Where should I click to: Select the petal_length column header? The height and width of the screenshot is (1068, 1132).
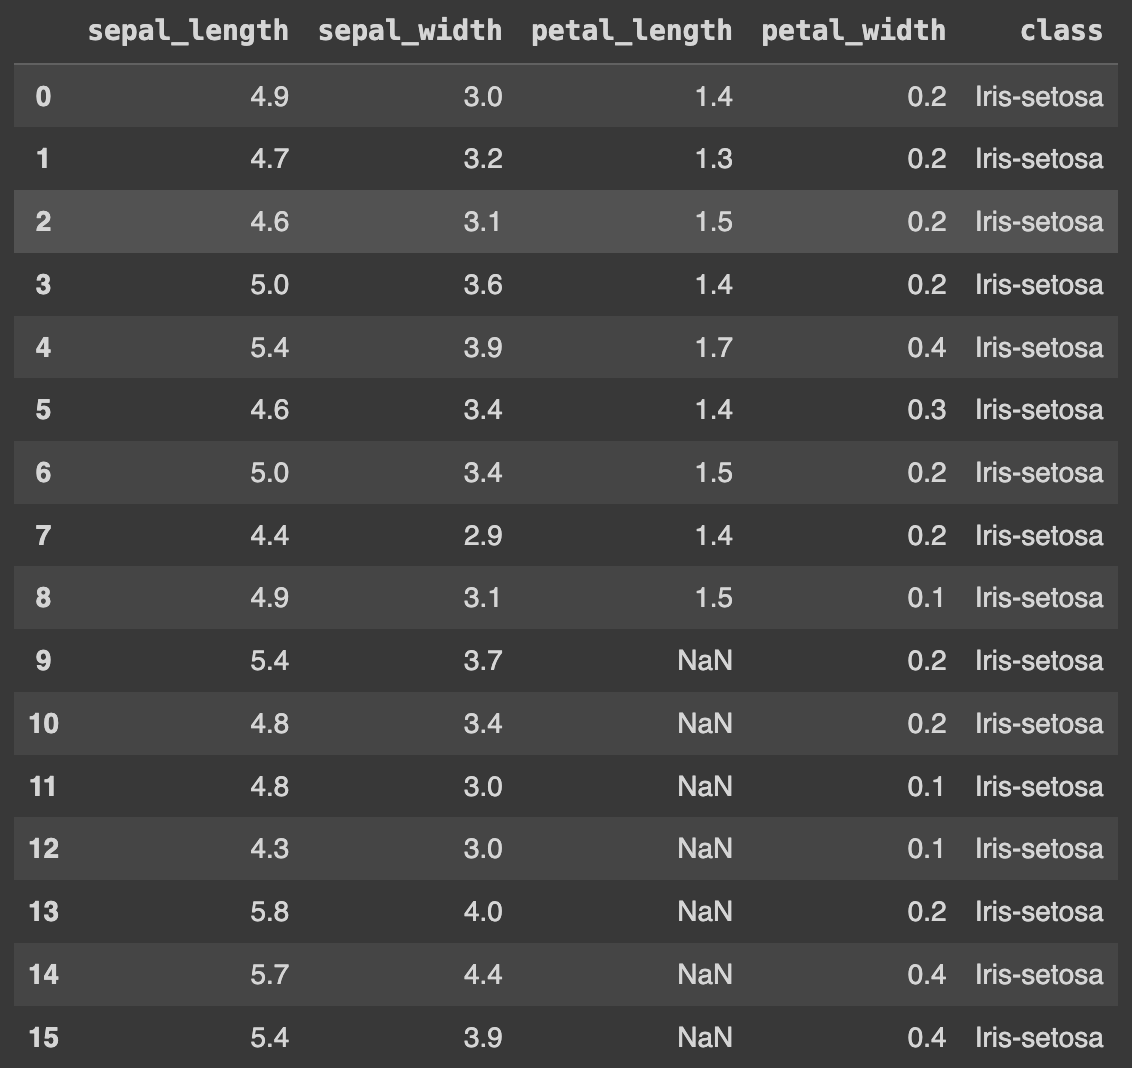pyautogui.click(x=632, y=31)
